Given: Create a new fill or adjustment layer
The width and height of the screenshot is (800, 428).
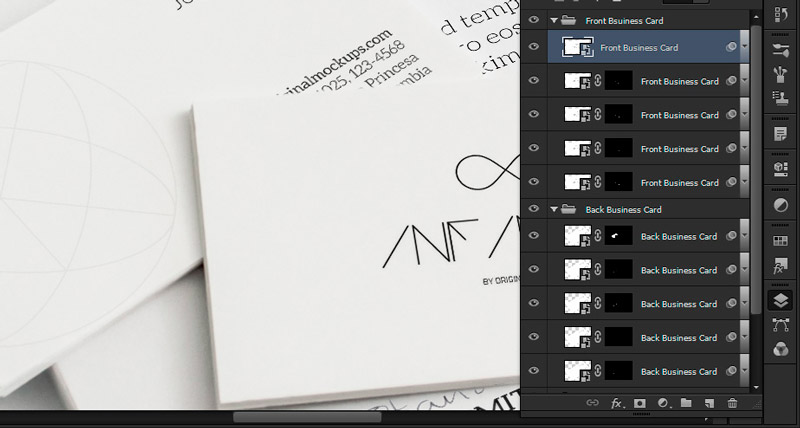Looking at the screenshot, I should pos(663,403).
